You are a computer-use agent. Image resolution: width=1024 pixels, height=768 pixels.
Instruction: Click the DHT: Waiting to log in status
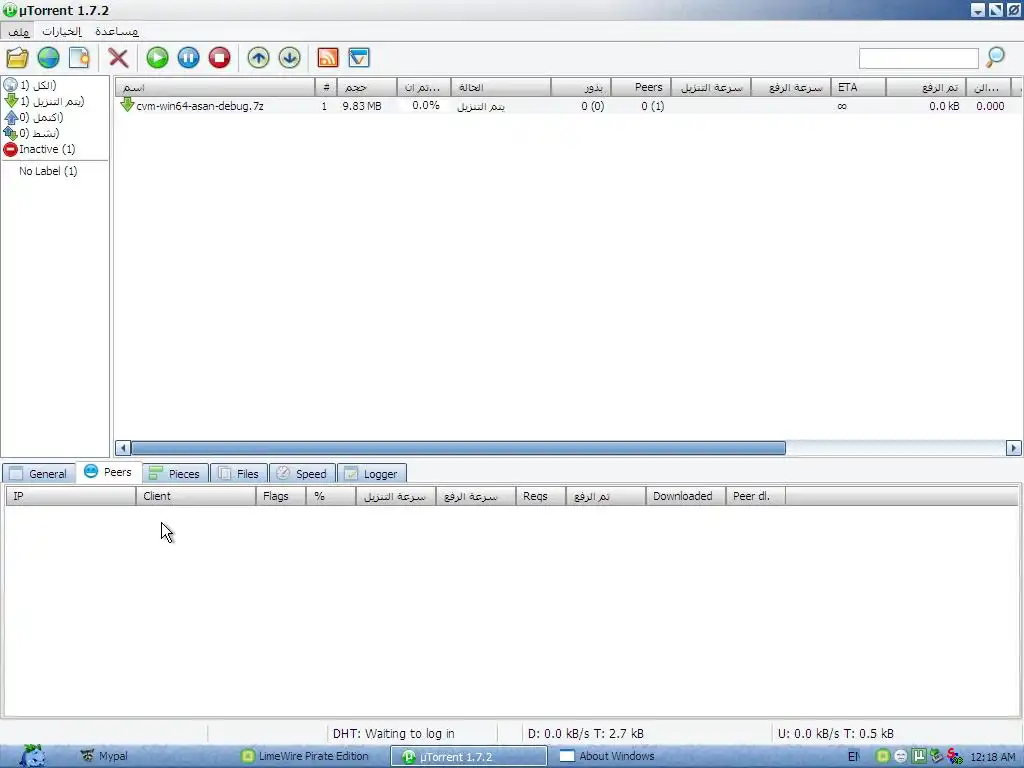point(394,733)
